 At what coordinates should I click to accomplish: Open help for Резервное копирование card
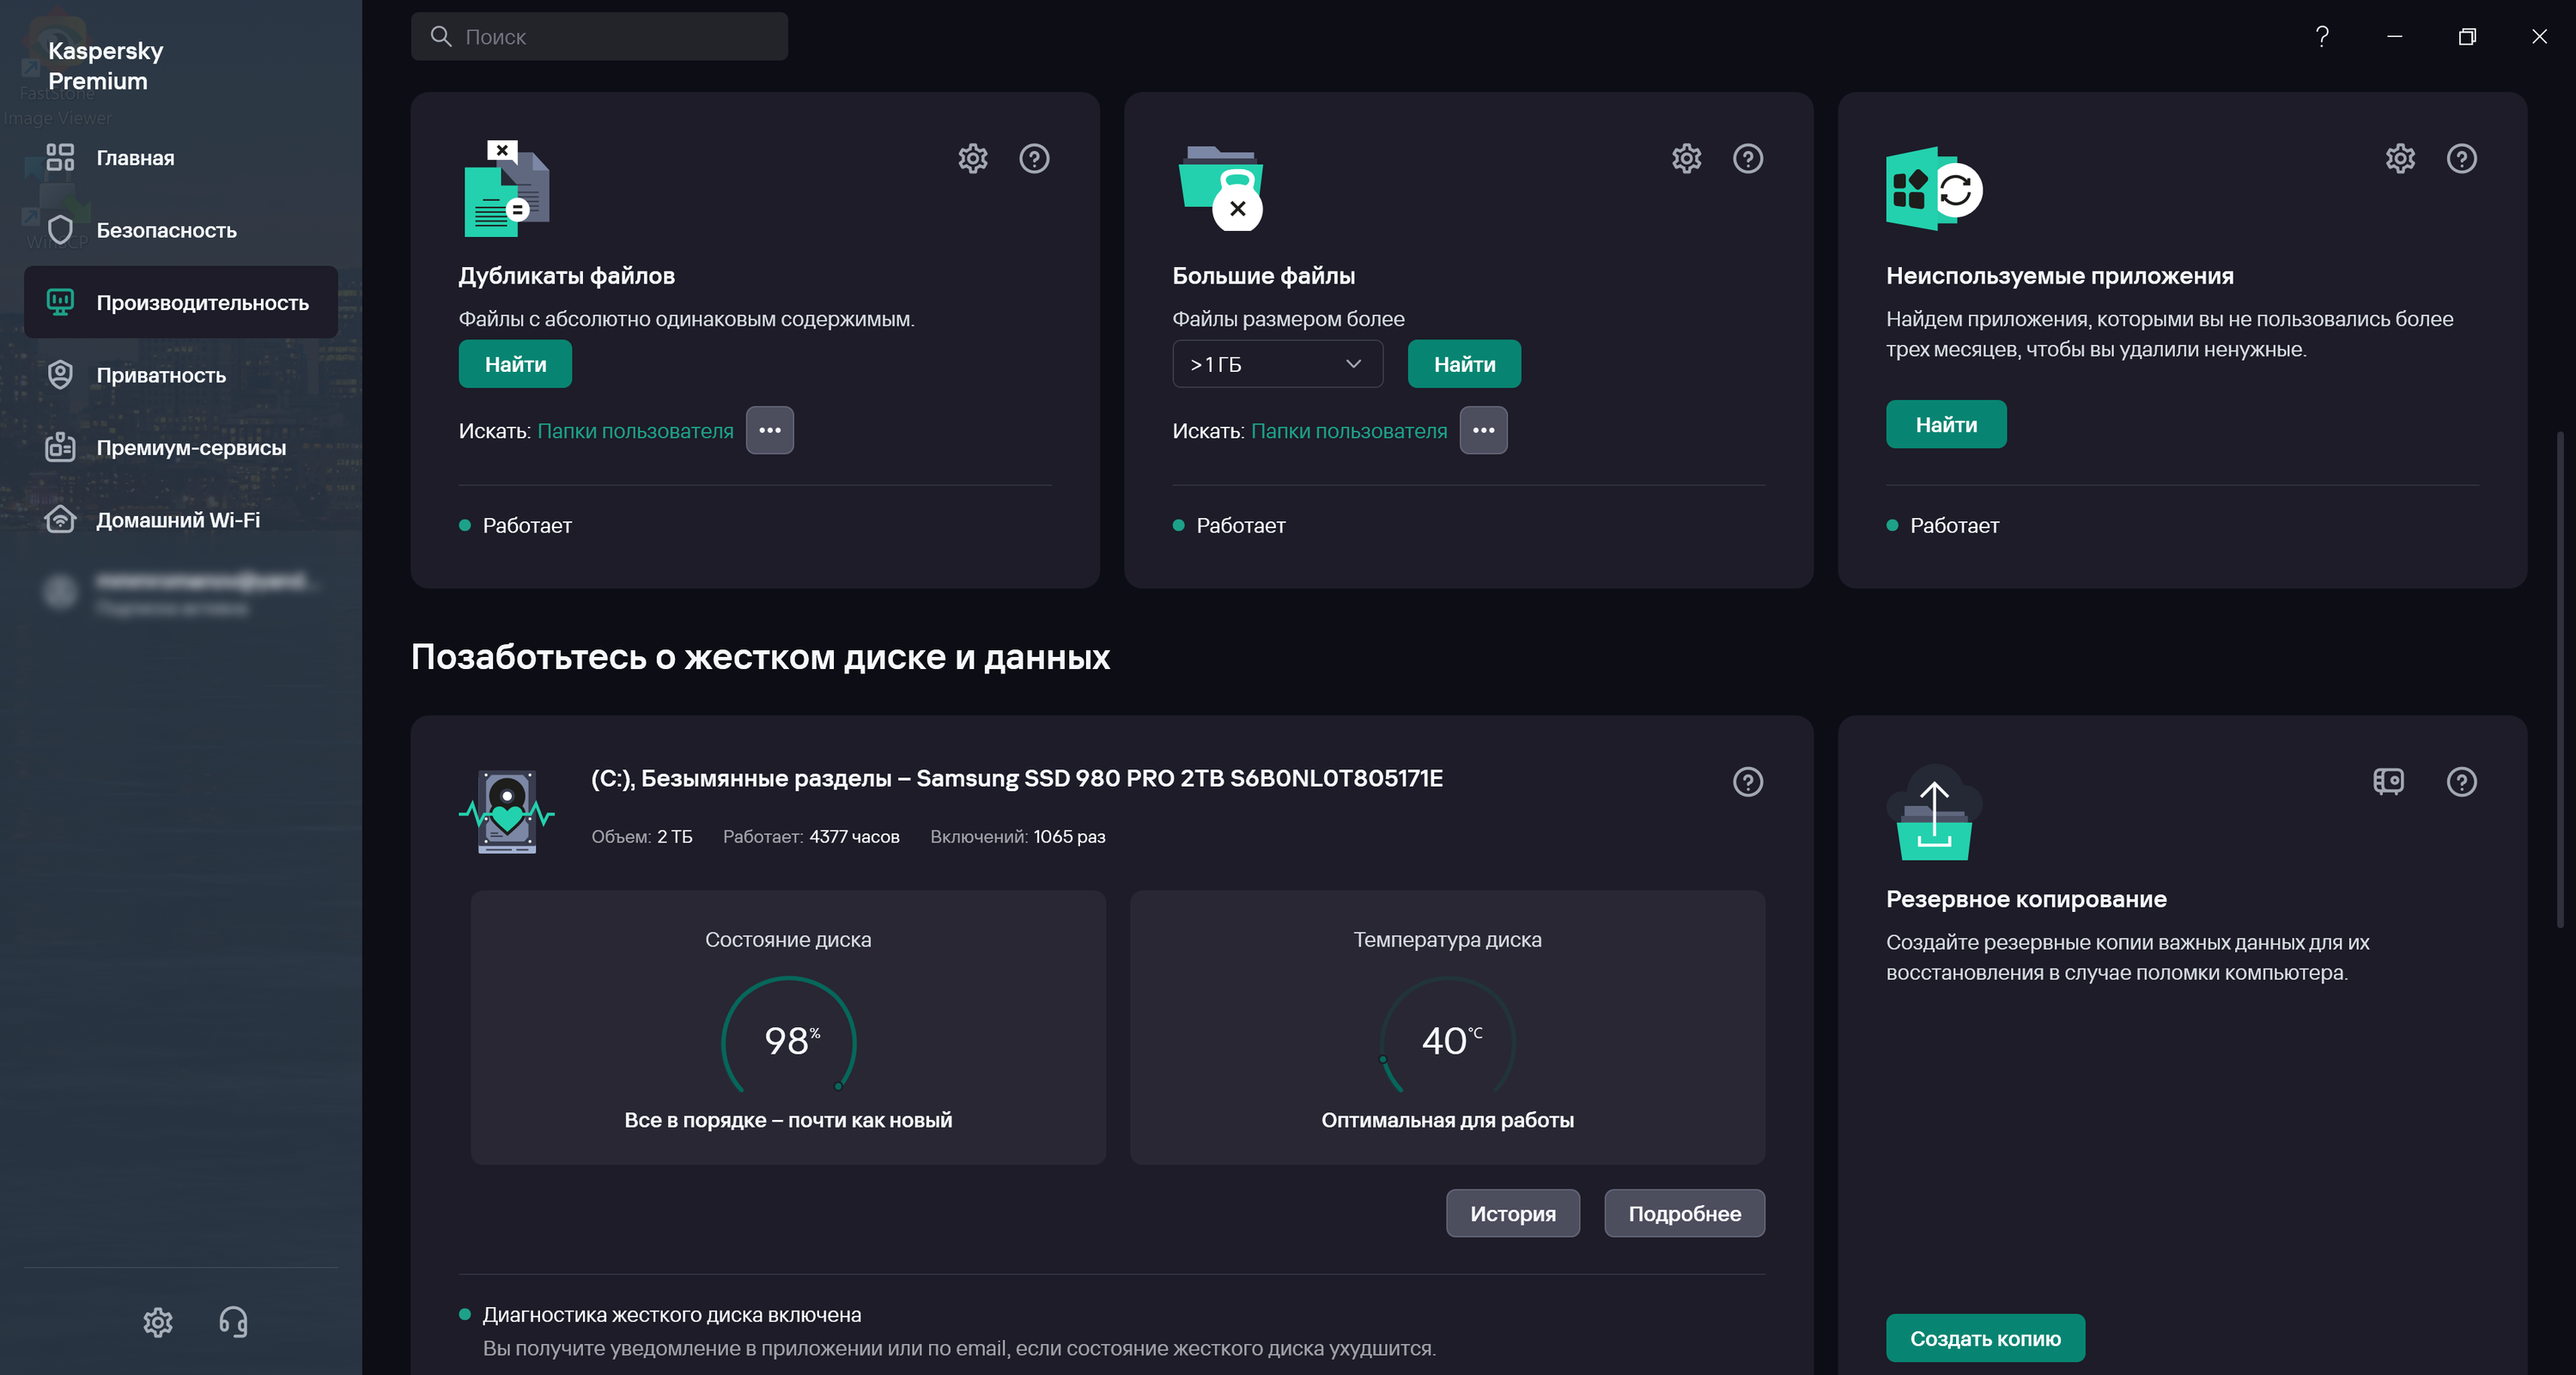(2461, 781)
